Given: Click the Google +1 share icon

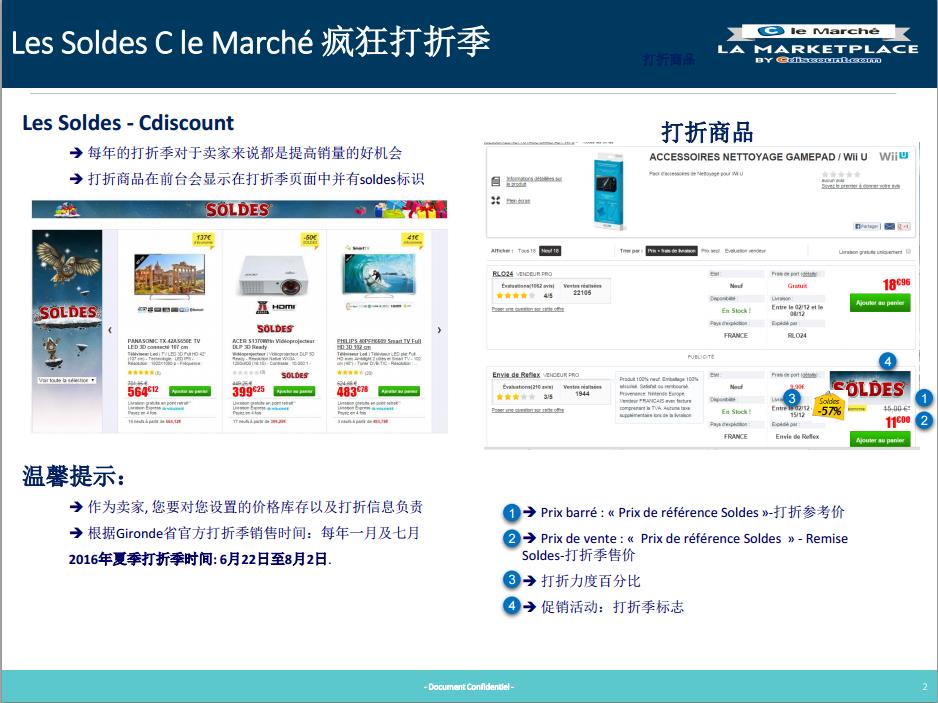Looking at the screenshot, I should (903, 226).
